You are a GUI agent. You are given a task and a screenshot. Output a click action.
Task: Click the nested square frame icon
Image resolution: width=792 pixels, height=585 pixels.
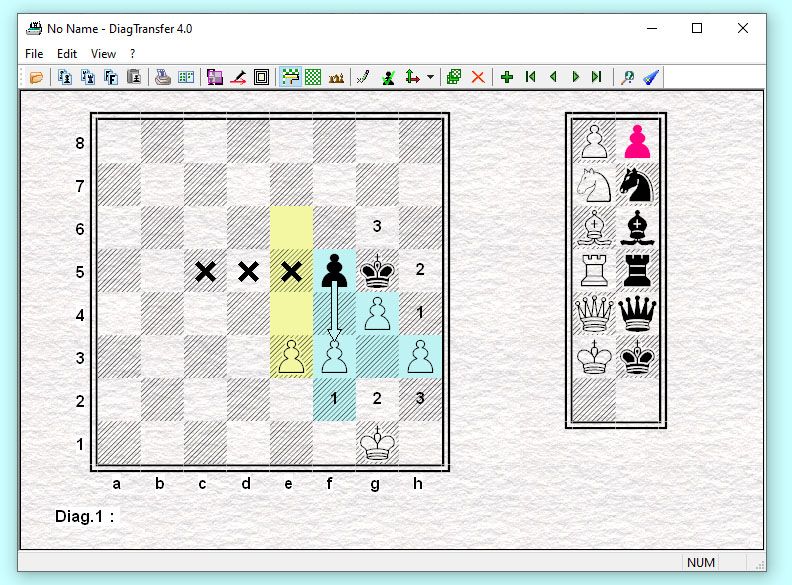[x=261, y=77]
